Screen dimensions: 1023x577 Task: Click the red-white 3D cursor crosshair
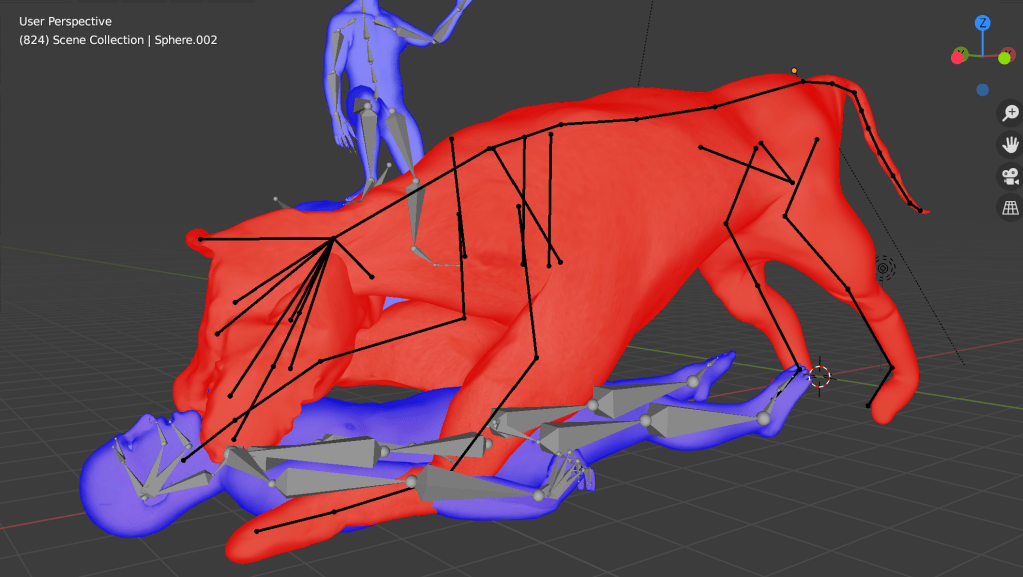click(x=819, y=377)
